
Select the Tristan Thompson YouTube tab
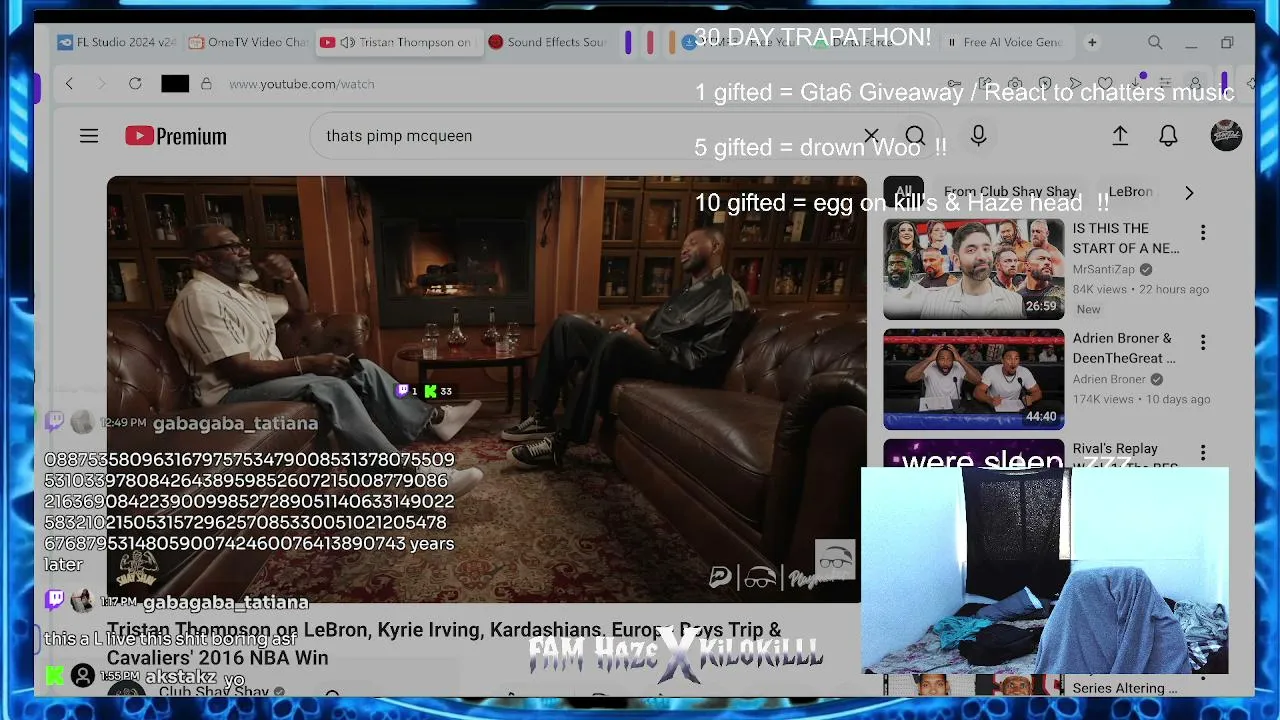point(397,42)
